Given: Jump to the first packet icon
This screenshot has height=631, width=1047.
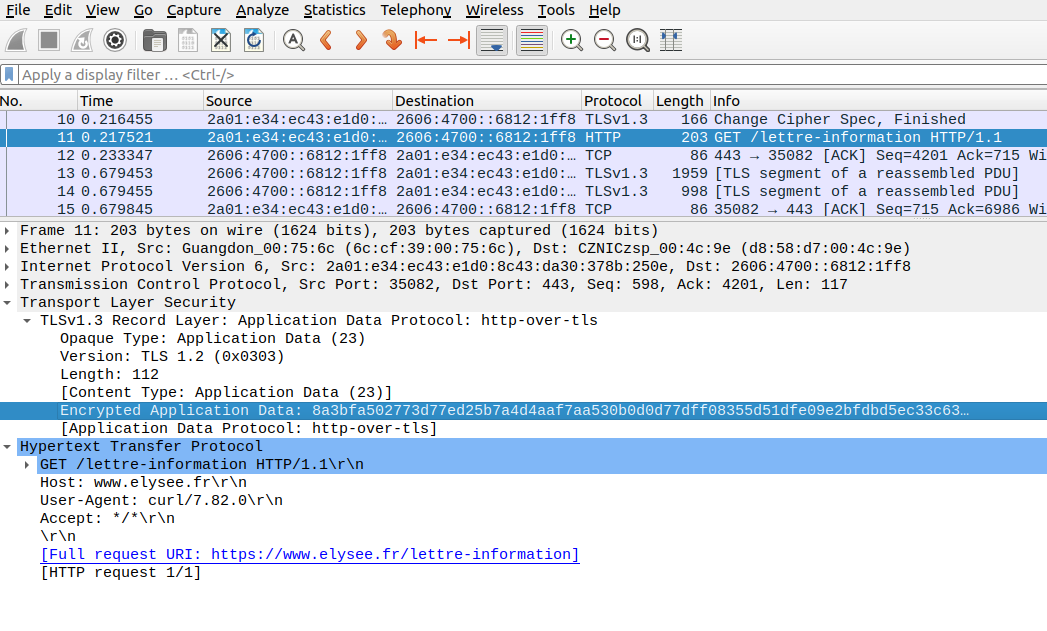Looking at the screenshot, I should tap(425, 40).
